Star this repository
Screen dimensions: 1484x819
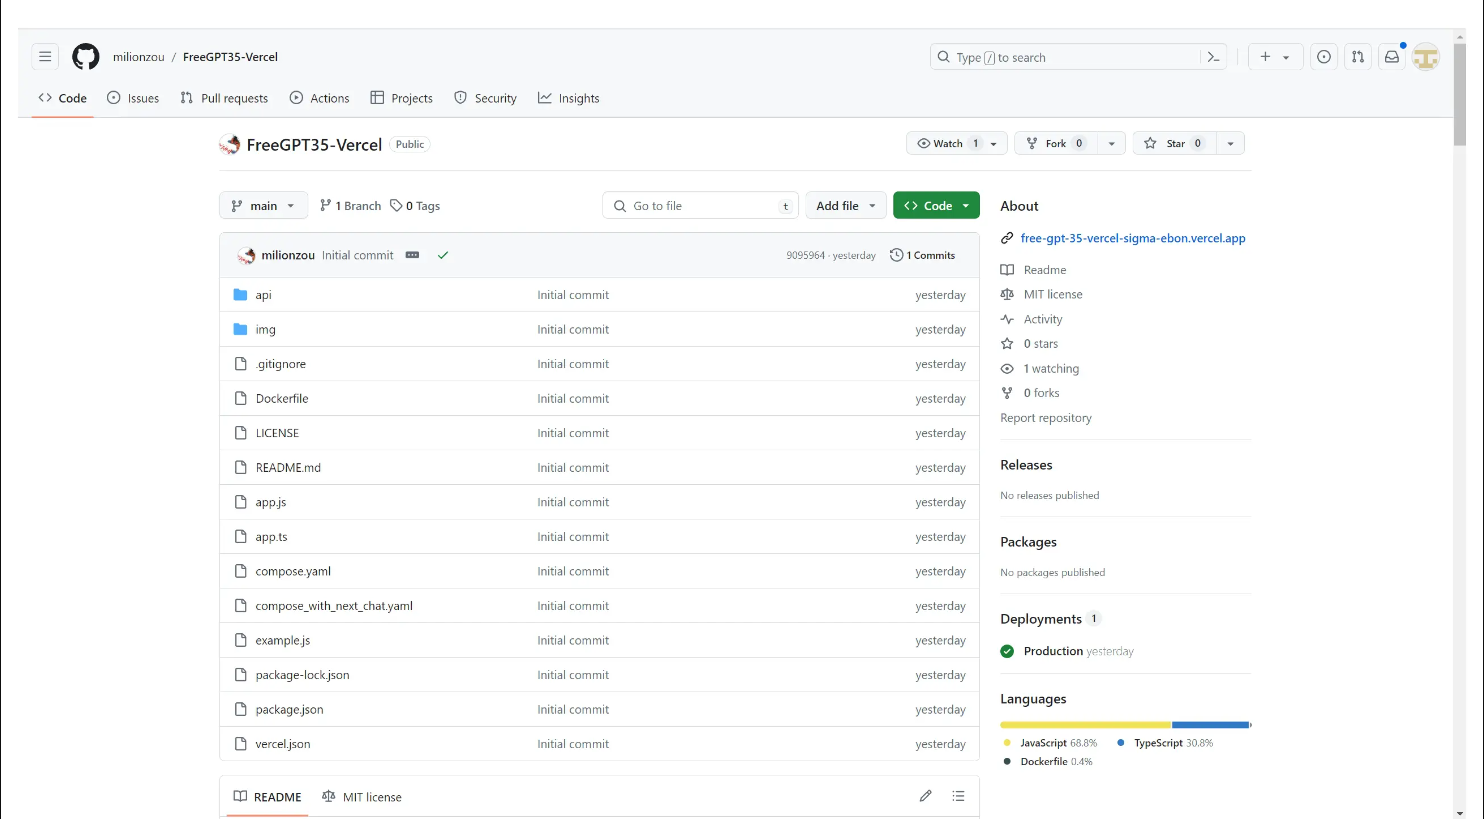point(1175,143)
